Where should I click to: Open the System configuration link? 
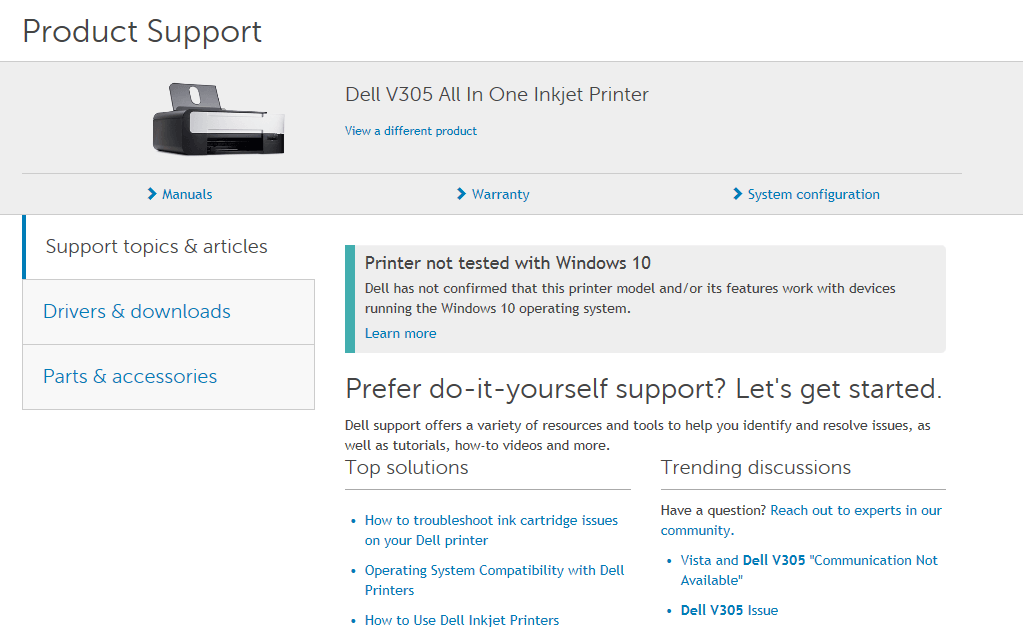[x=814, y=194]
